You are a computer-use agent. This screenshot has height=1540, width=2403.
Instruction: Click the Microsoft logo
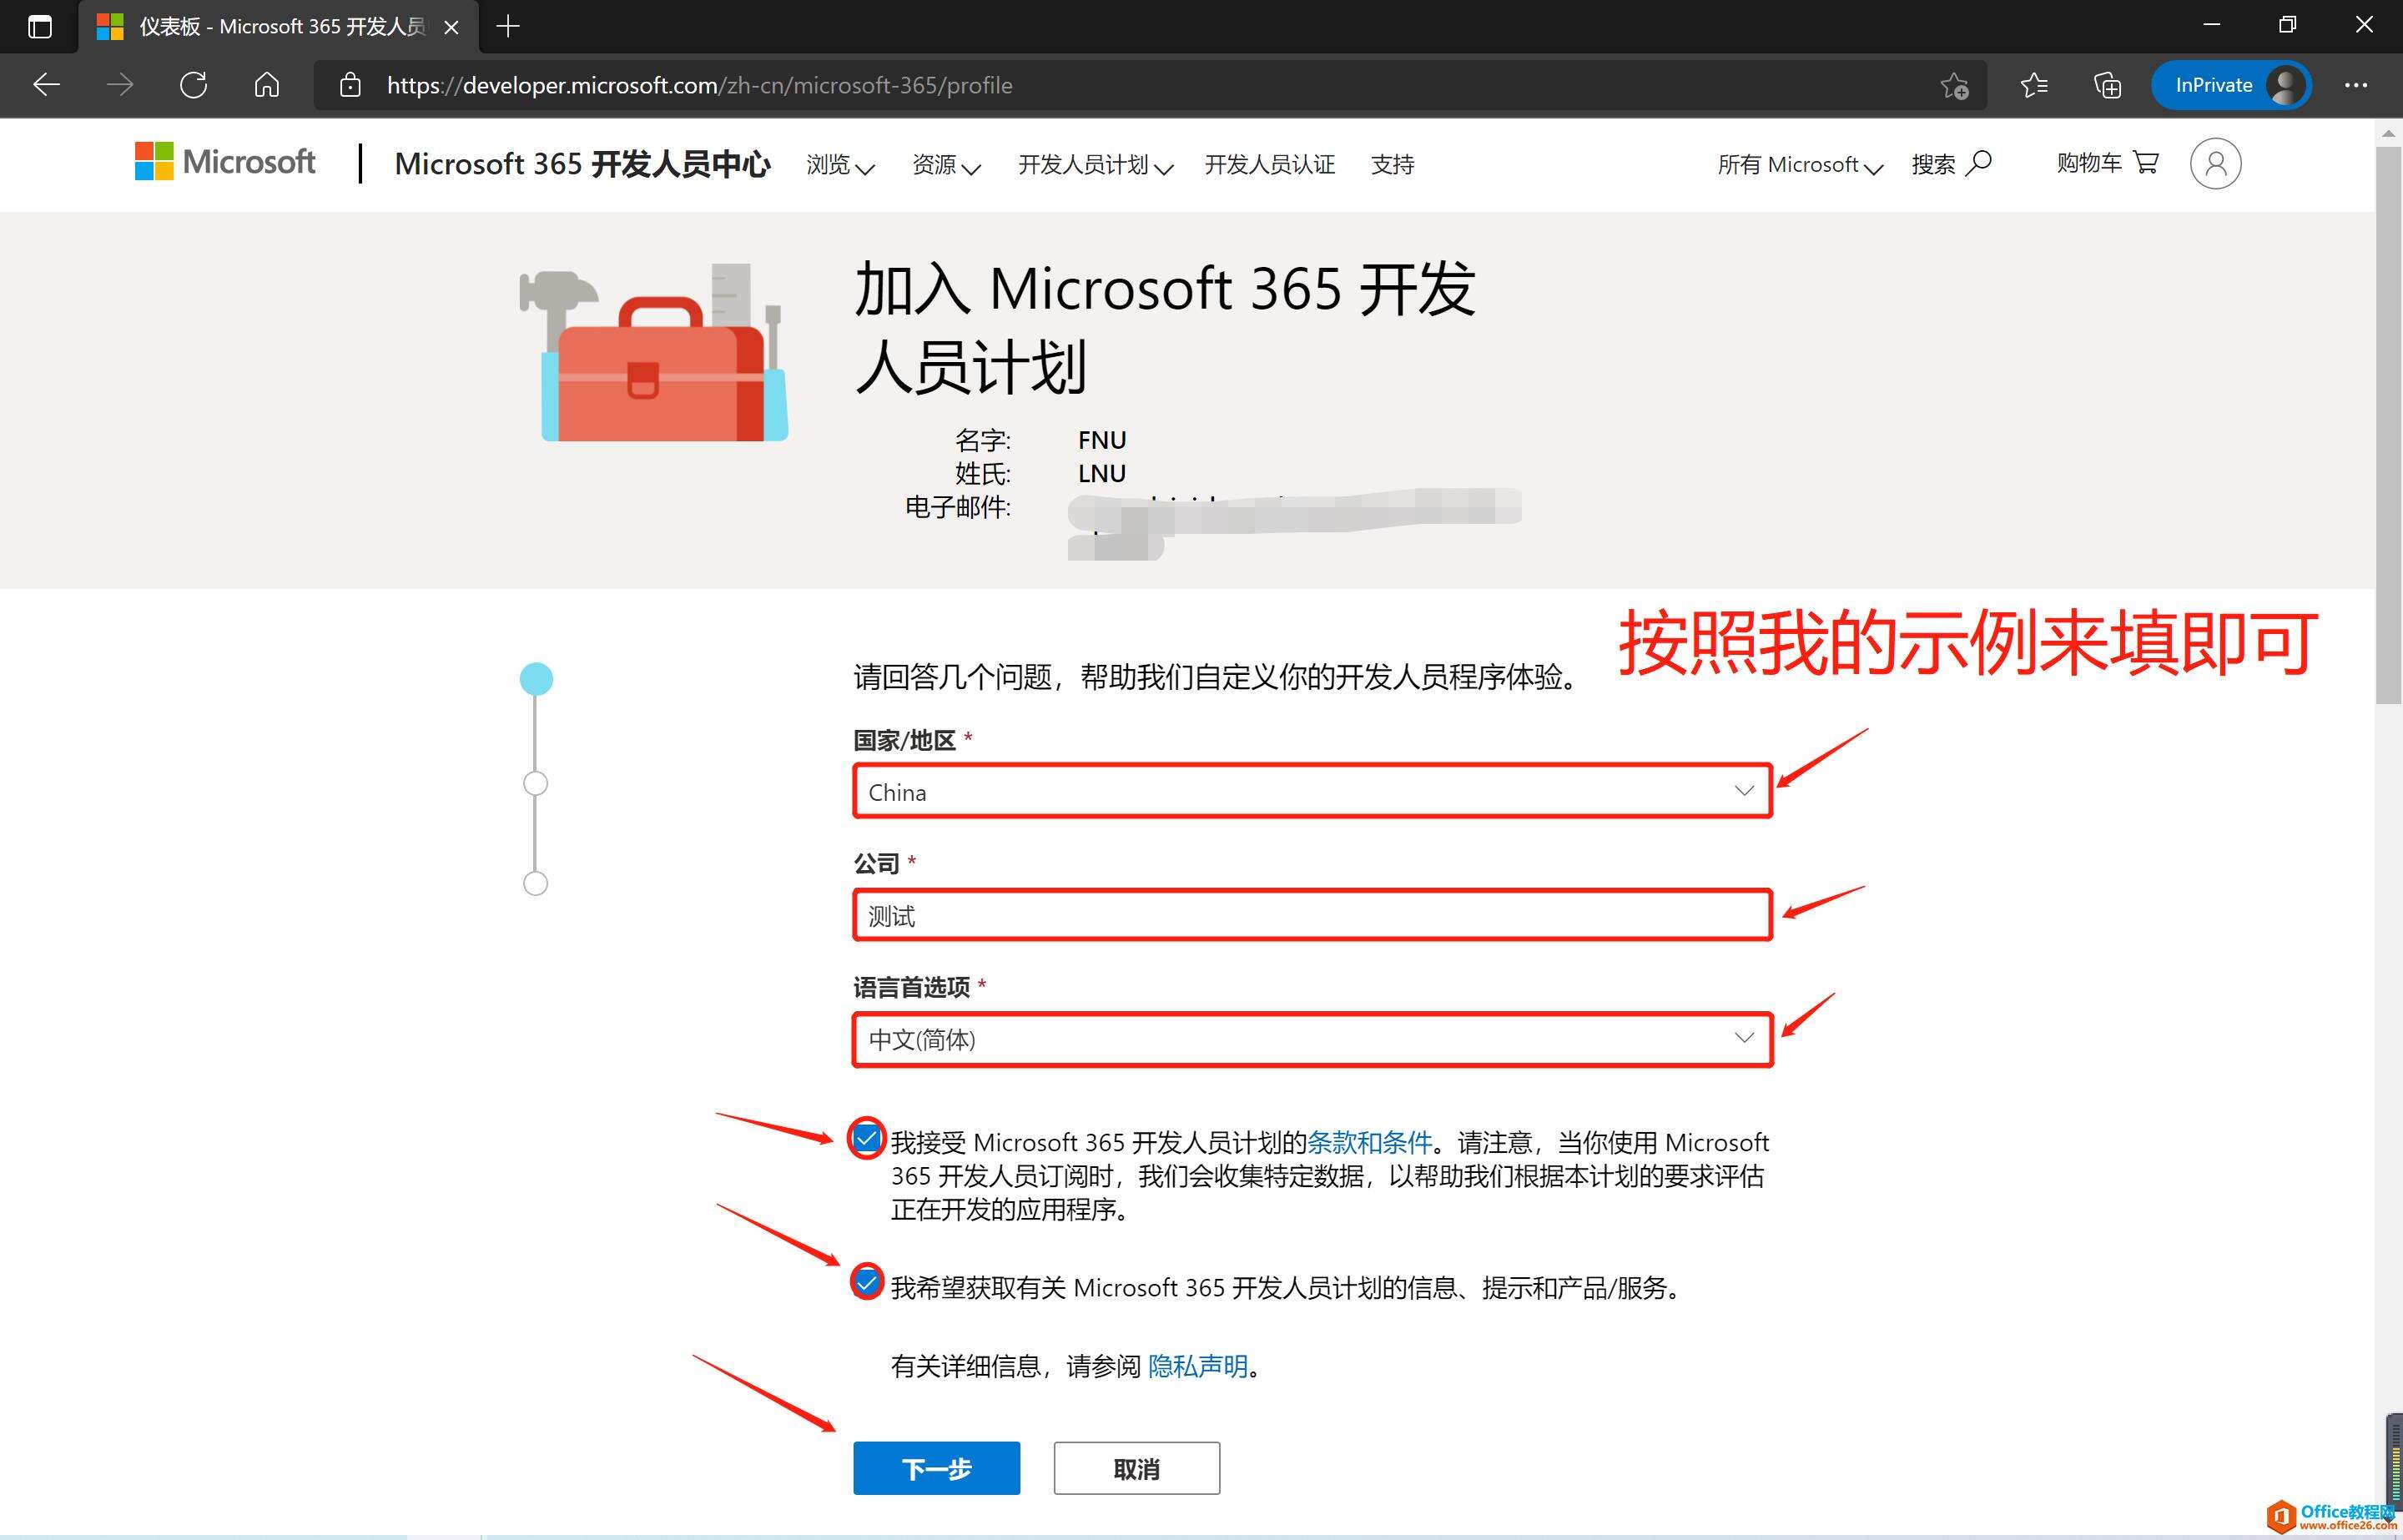225,161
